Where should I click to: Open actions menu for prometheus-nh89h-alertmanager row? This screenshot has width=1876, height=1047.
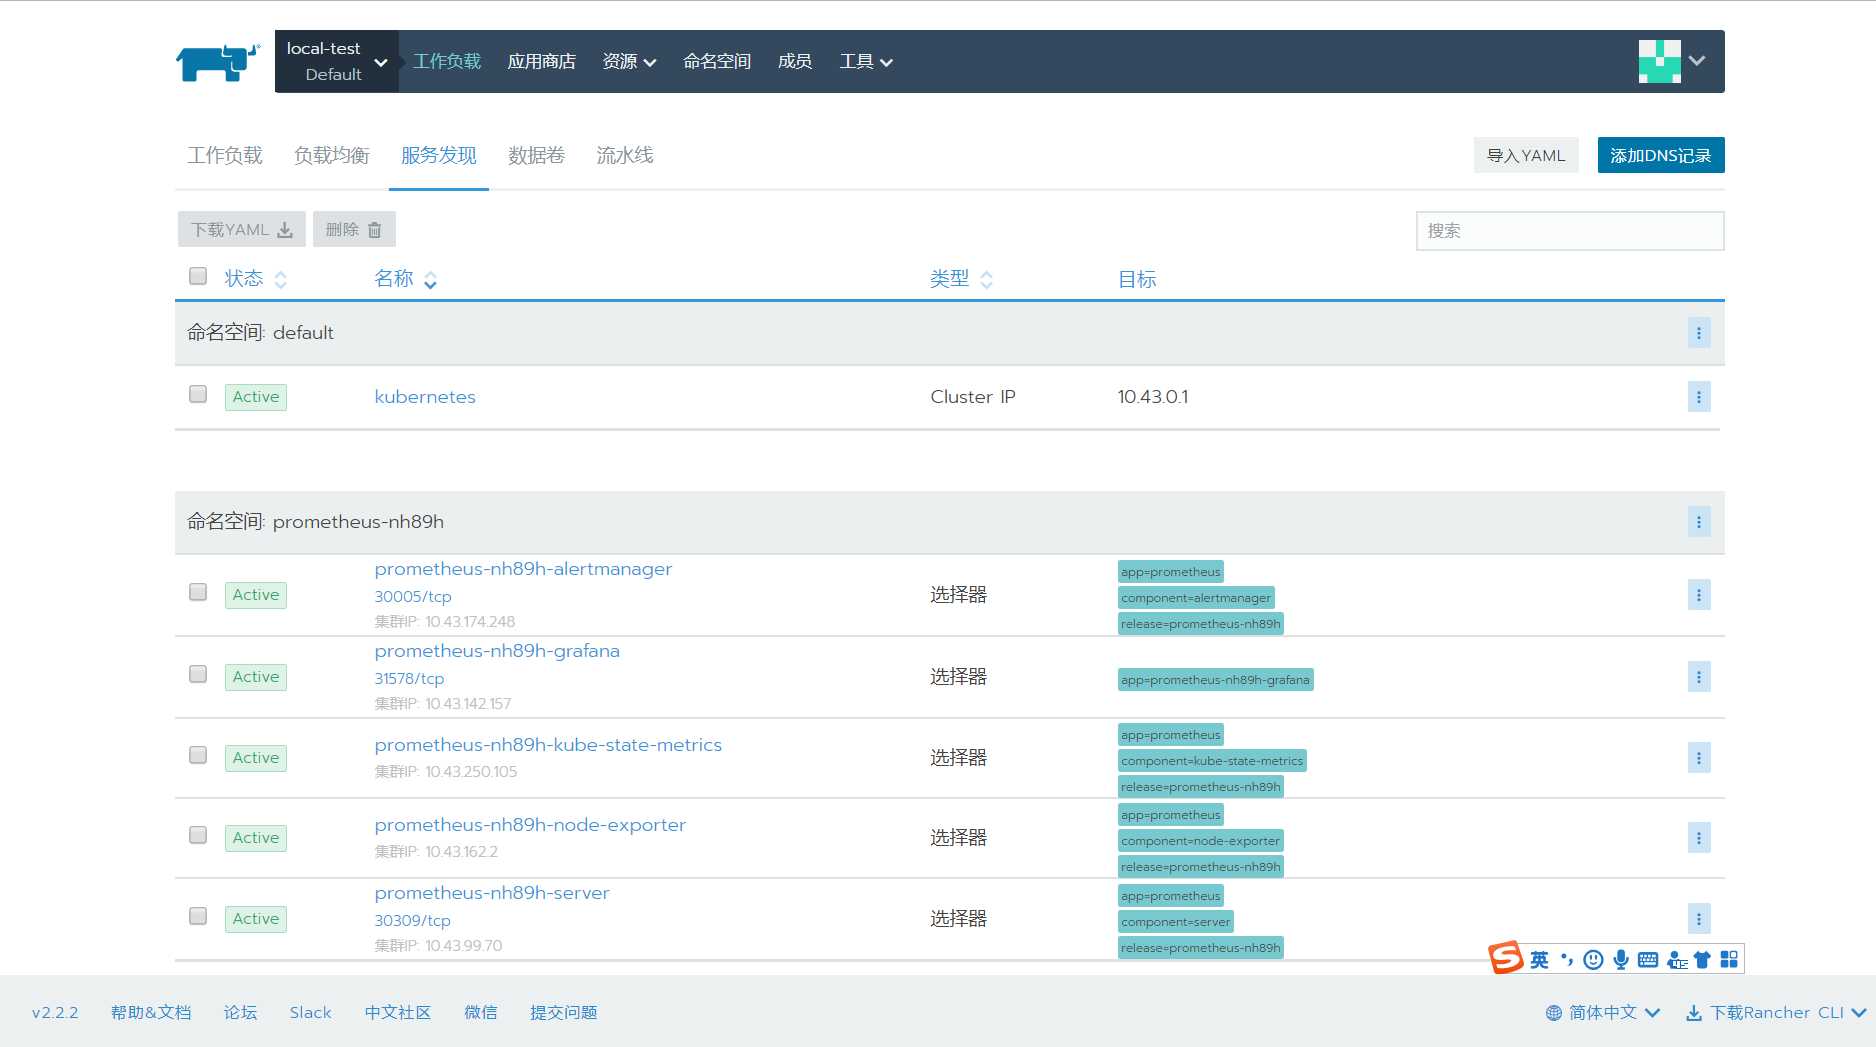tap(1698, 595)
